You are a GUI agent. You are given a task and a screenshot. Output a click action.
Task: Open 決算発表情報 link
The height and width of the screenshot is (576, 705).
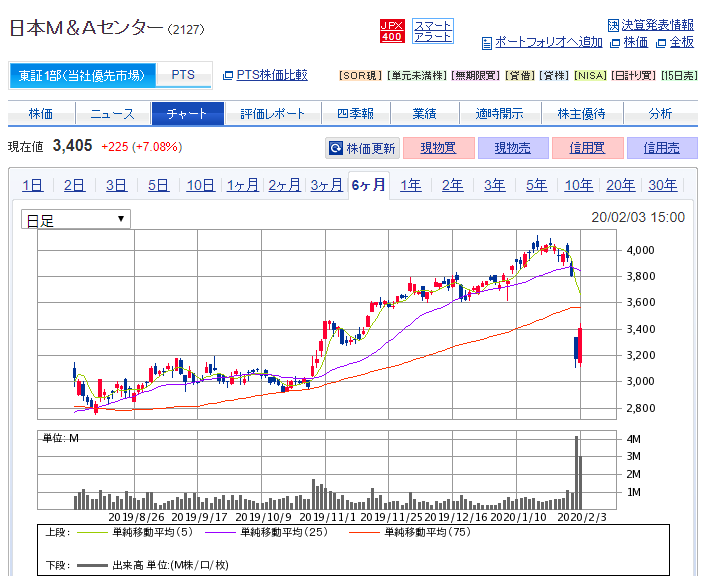657,25
